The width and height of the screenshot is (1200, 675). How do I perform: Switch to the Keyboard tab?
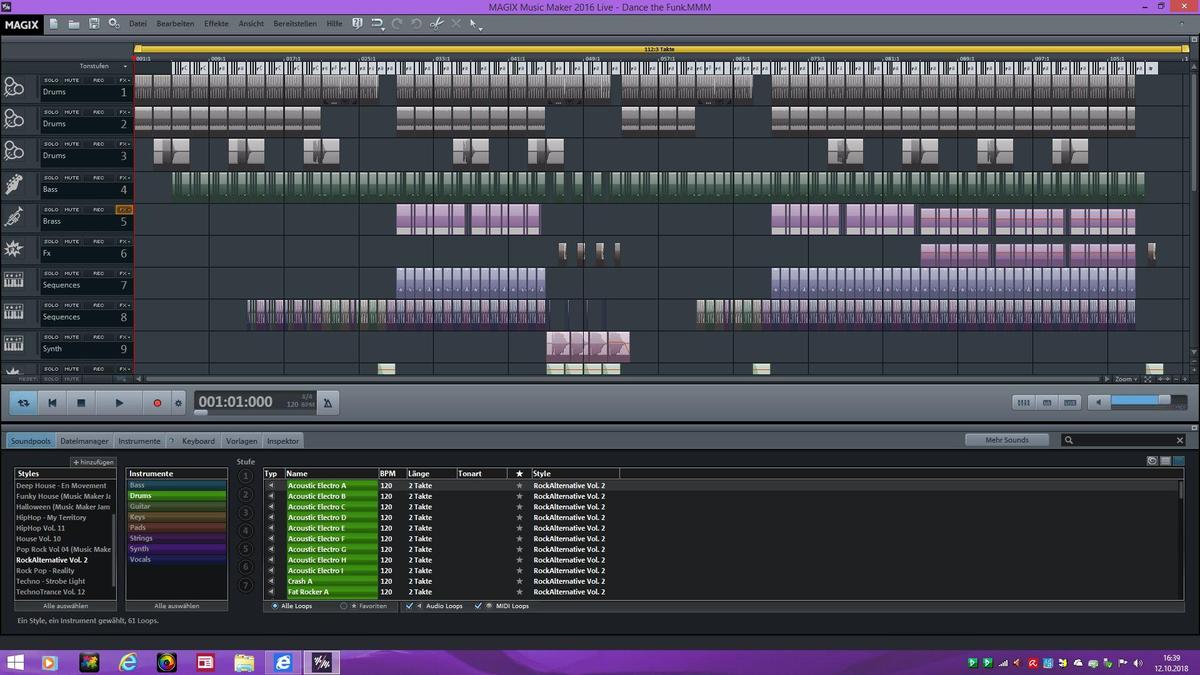click(x=198, y=440)
